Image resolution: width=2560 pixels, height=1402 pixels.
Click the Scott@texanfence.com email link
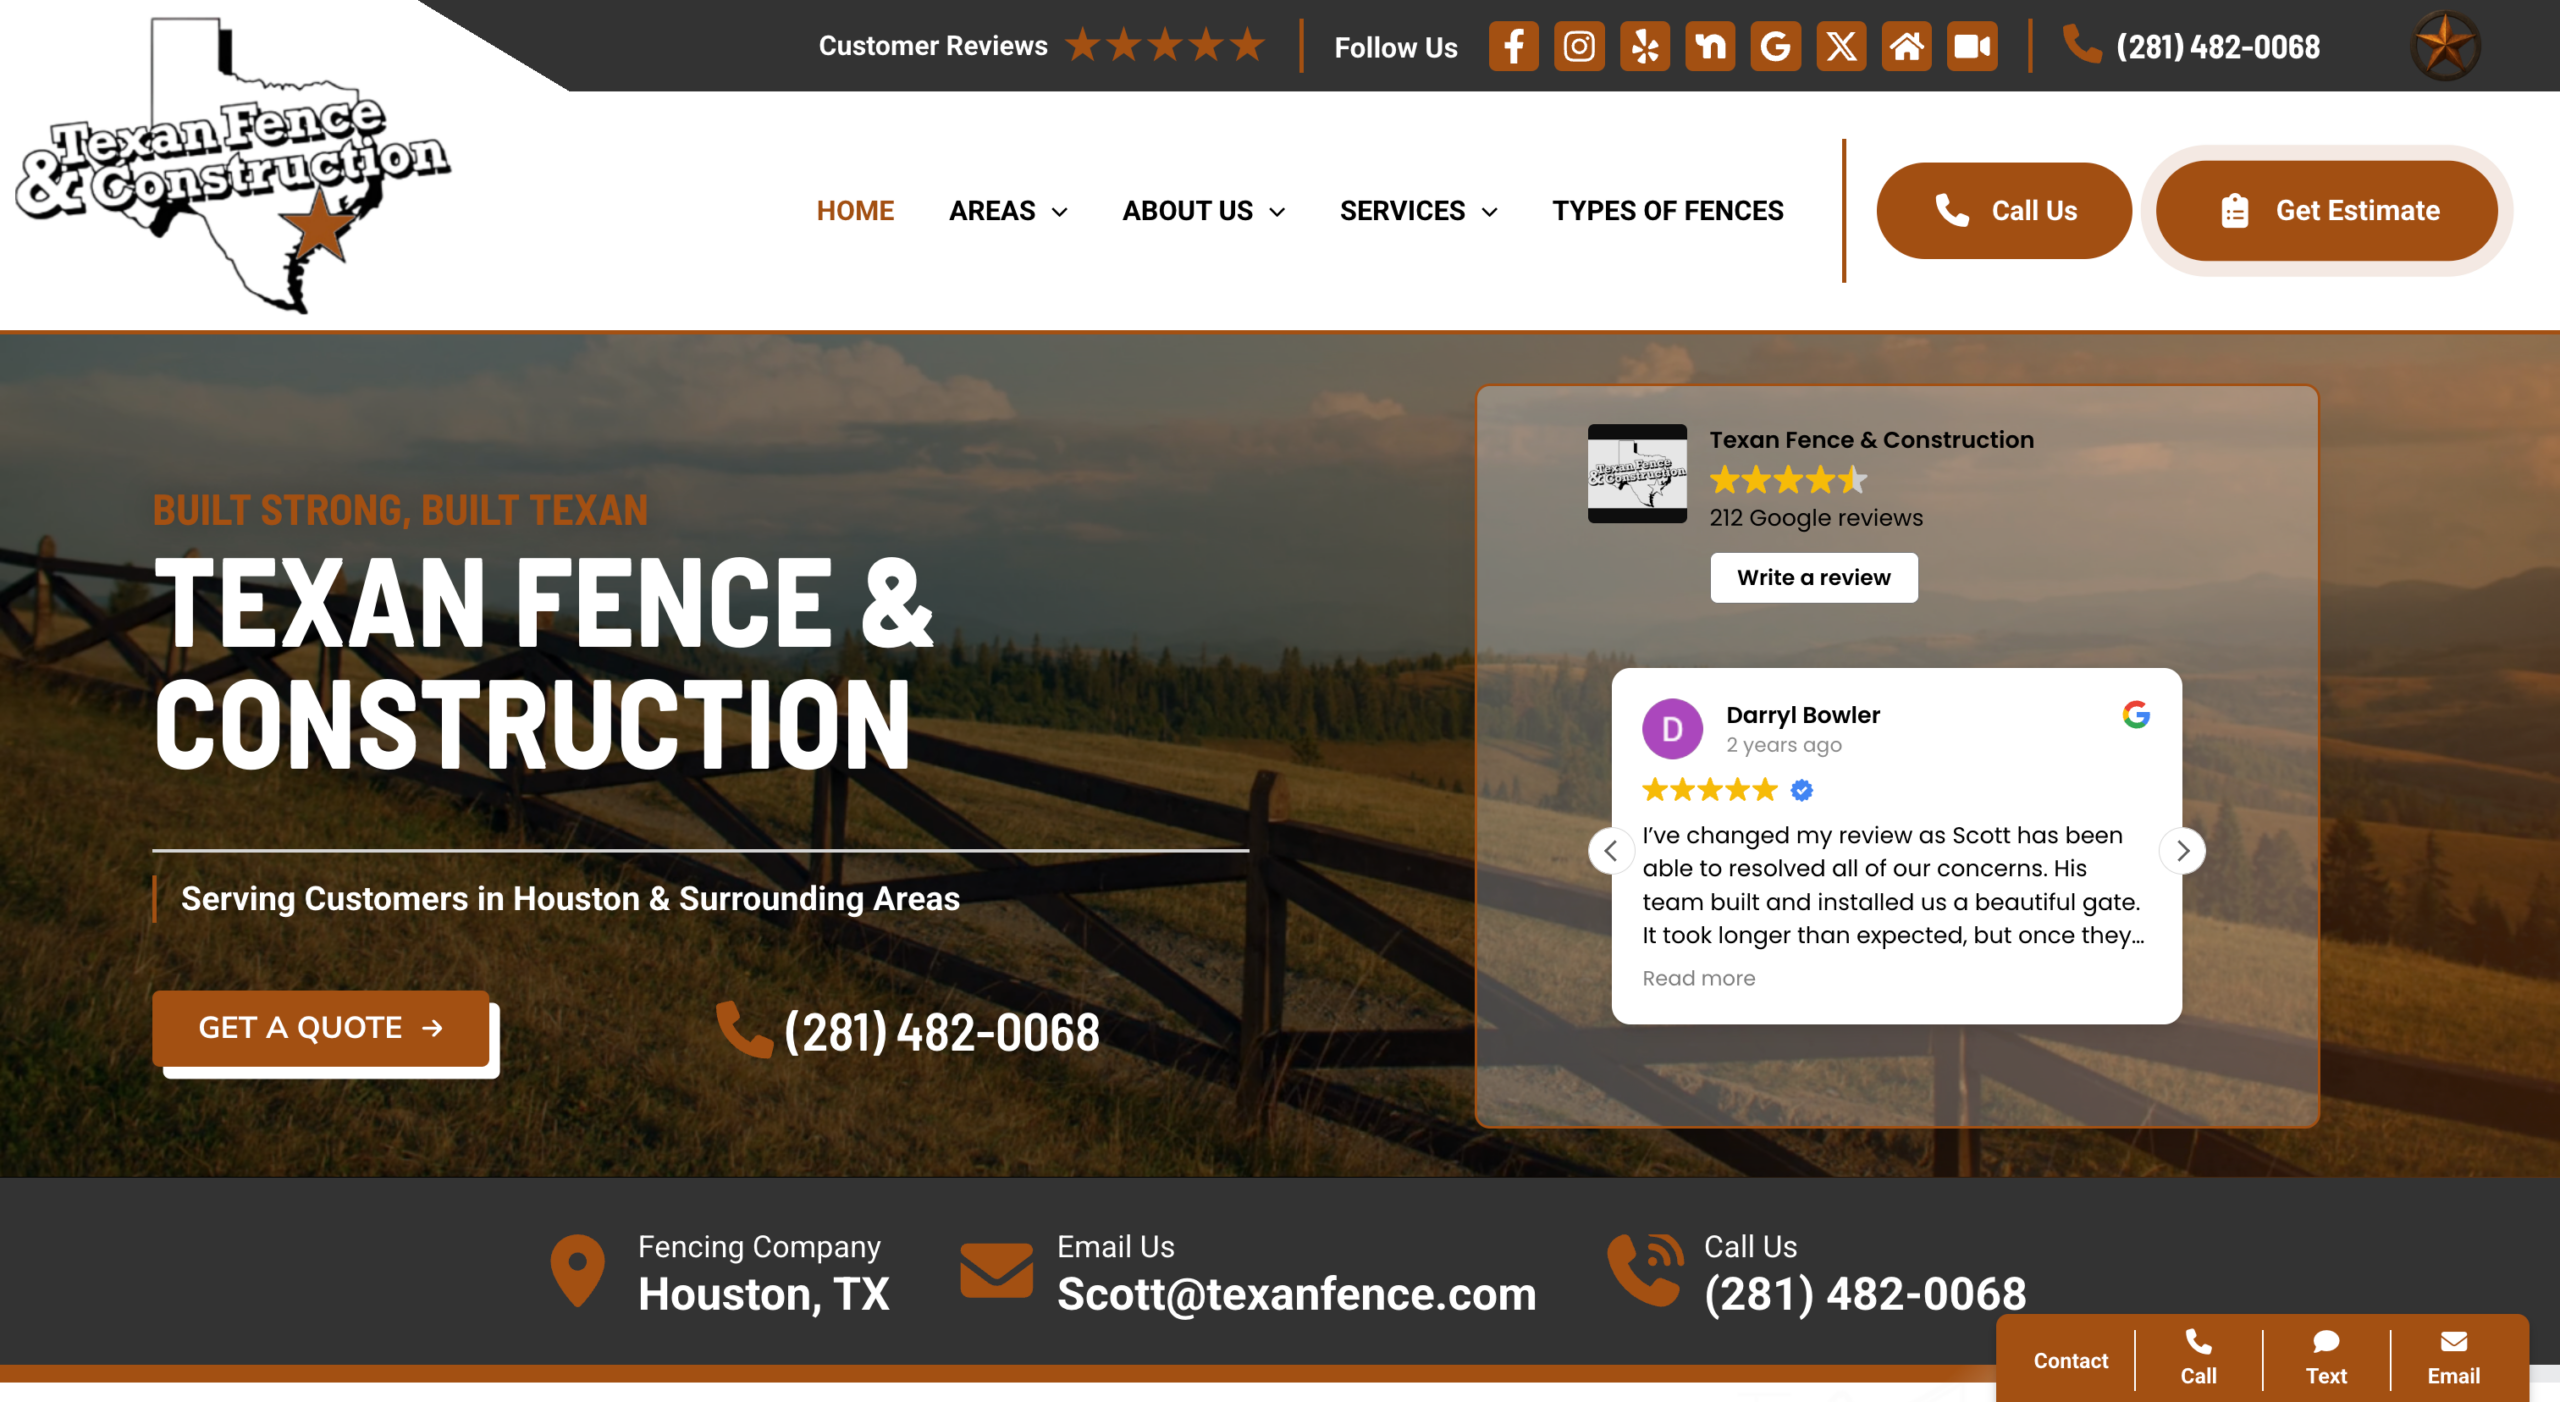coord(1296,1294)
